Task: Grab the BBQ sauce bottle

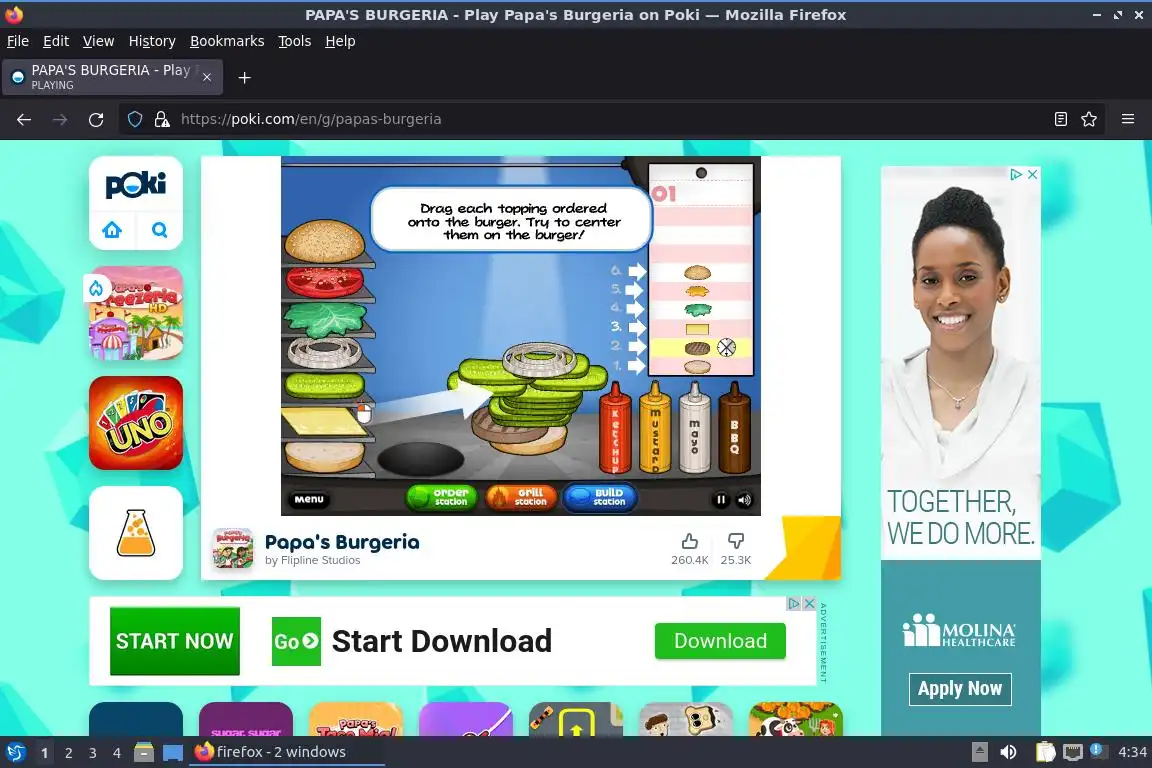Action: pos(734,428)
